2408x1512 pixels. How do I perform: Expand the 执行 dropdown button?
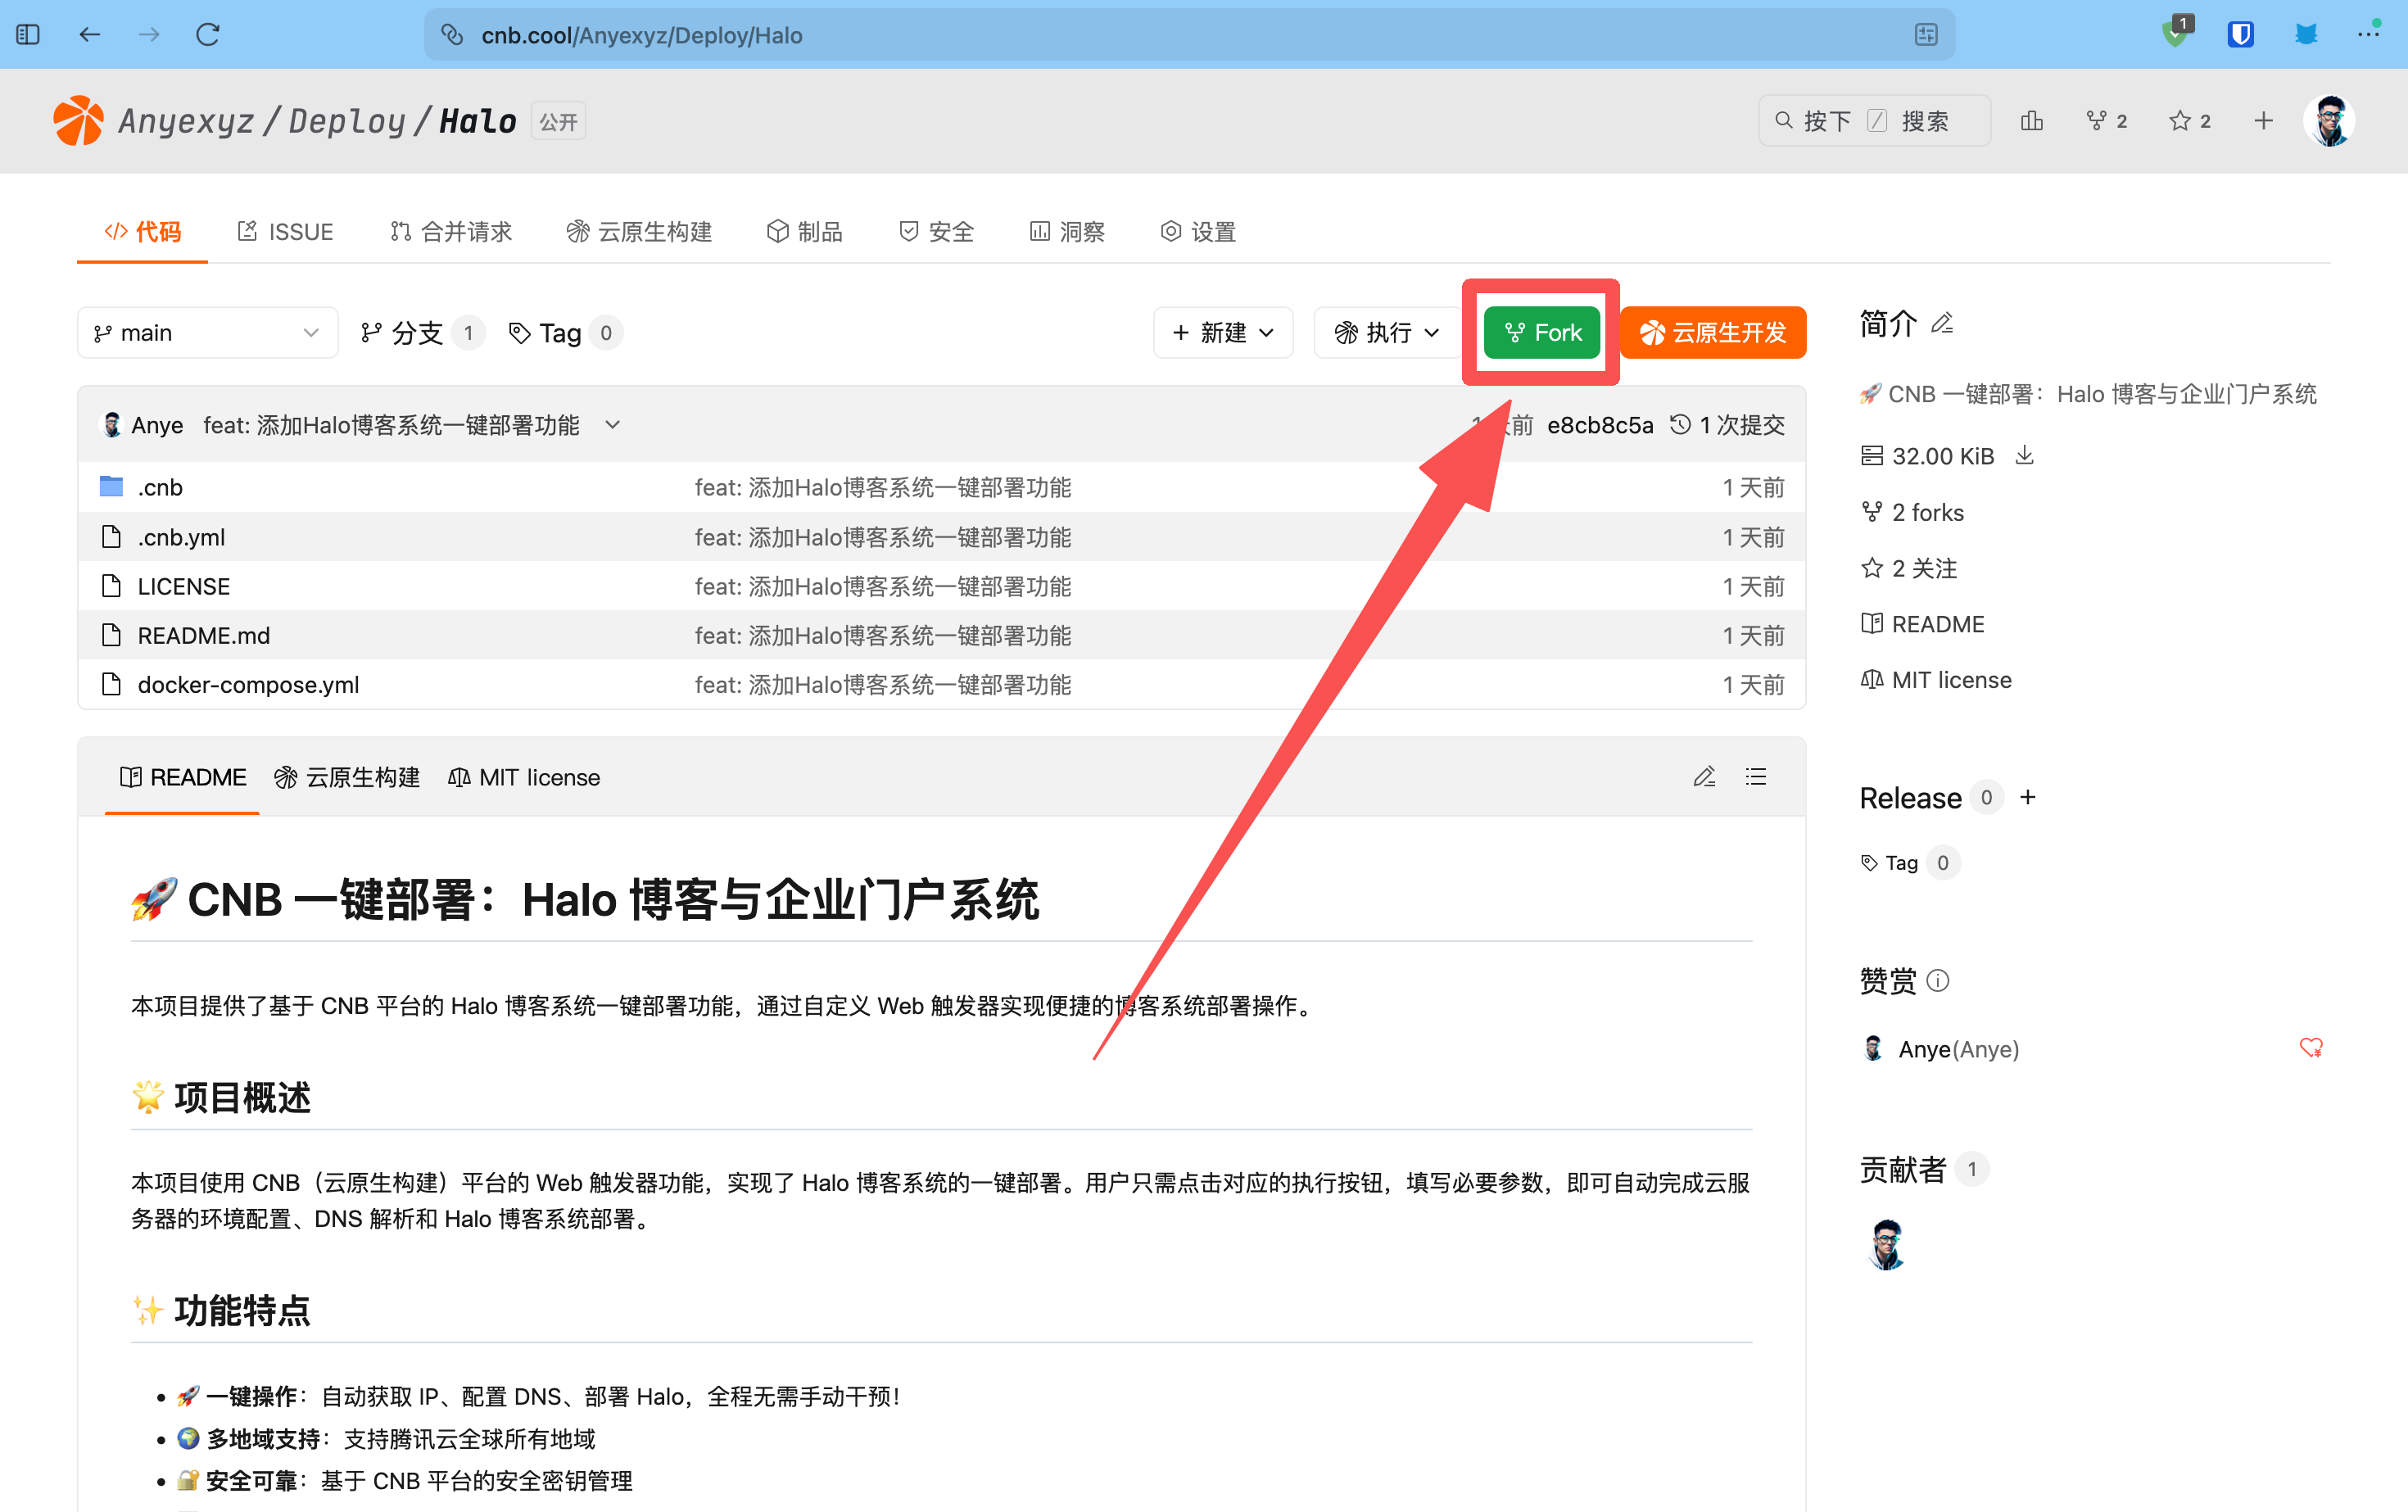[1387, 333]
